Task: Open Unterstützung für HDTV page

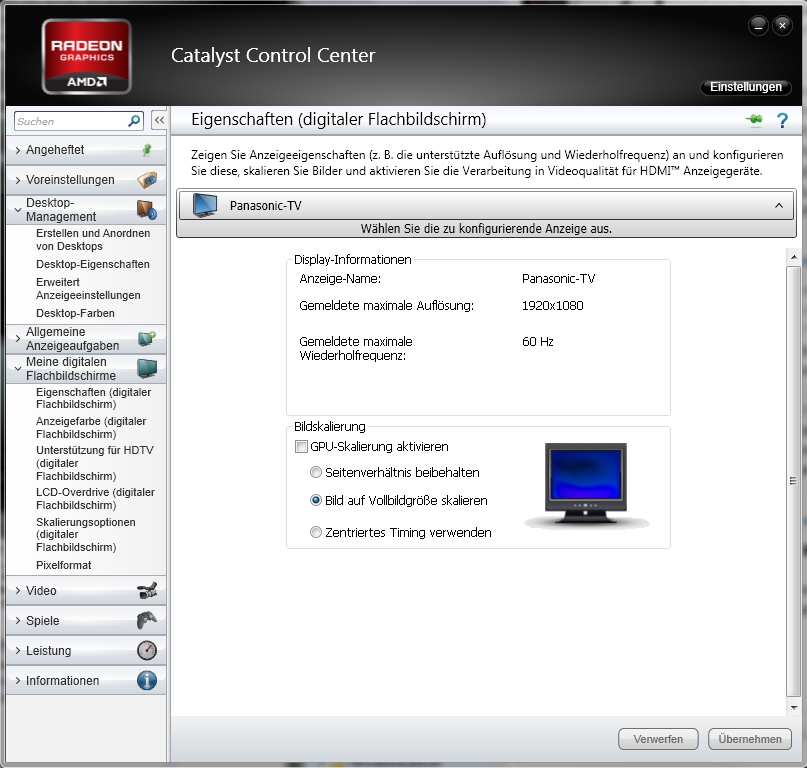Action: 95,463
